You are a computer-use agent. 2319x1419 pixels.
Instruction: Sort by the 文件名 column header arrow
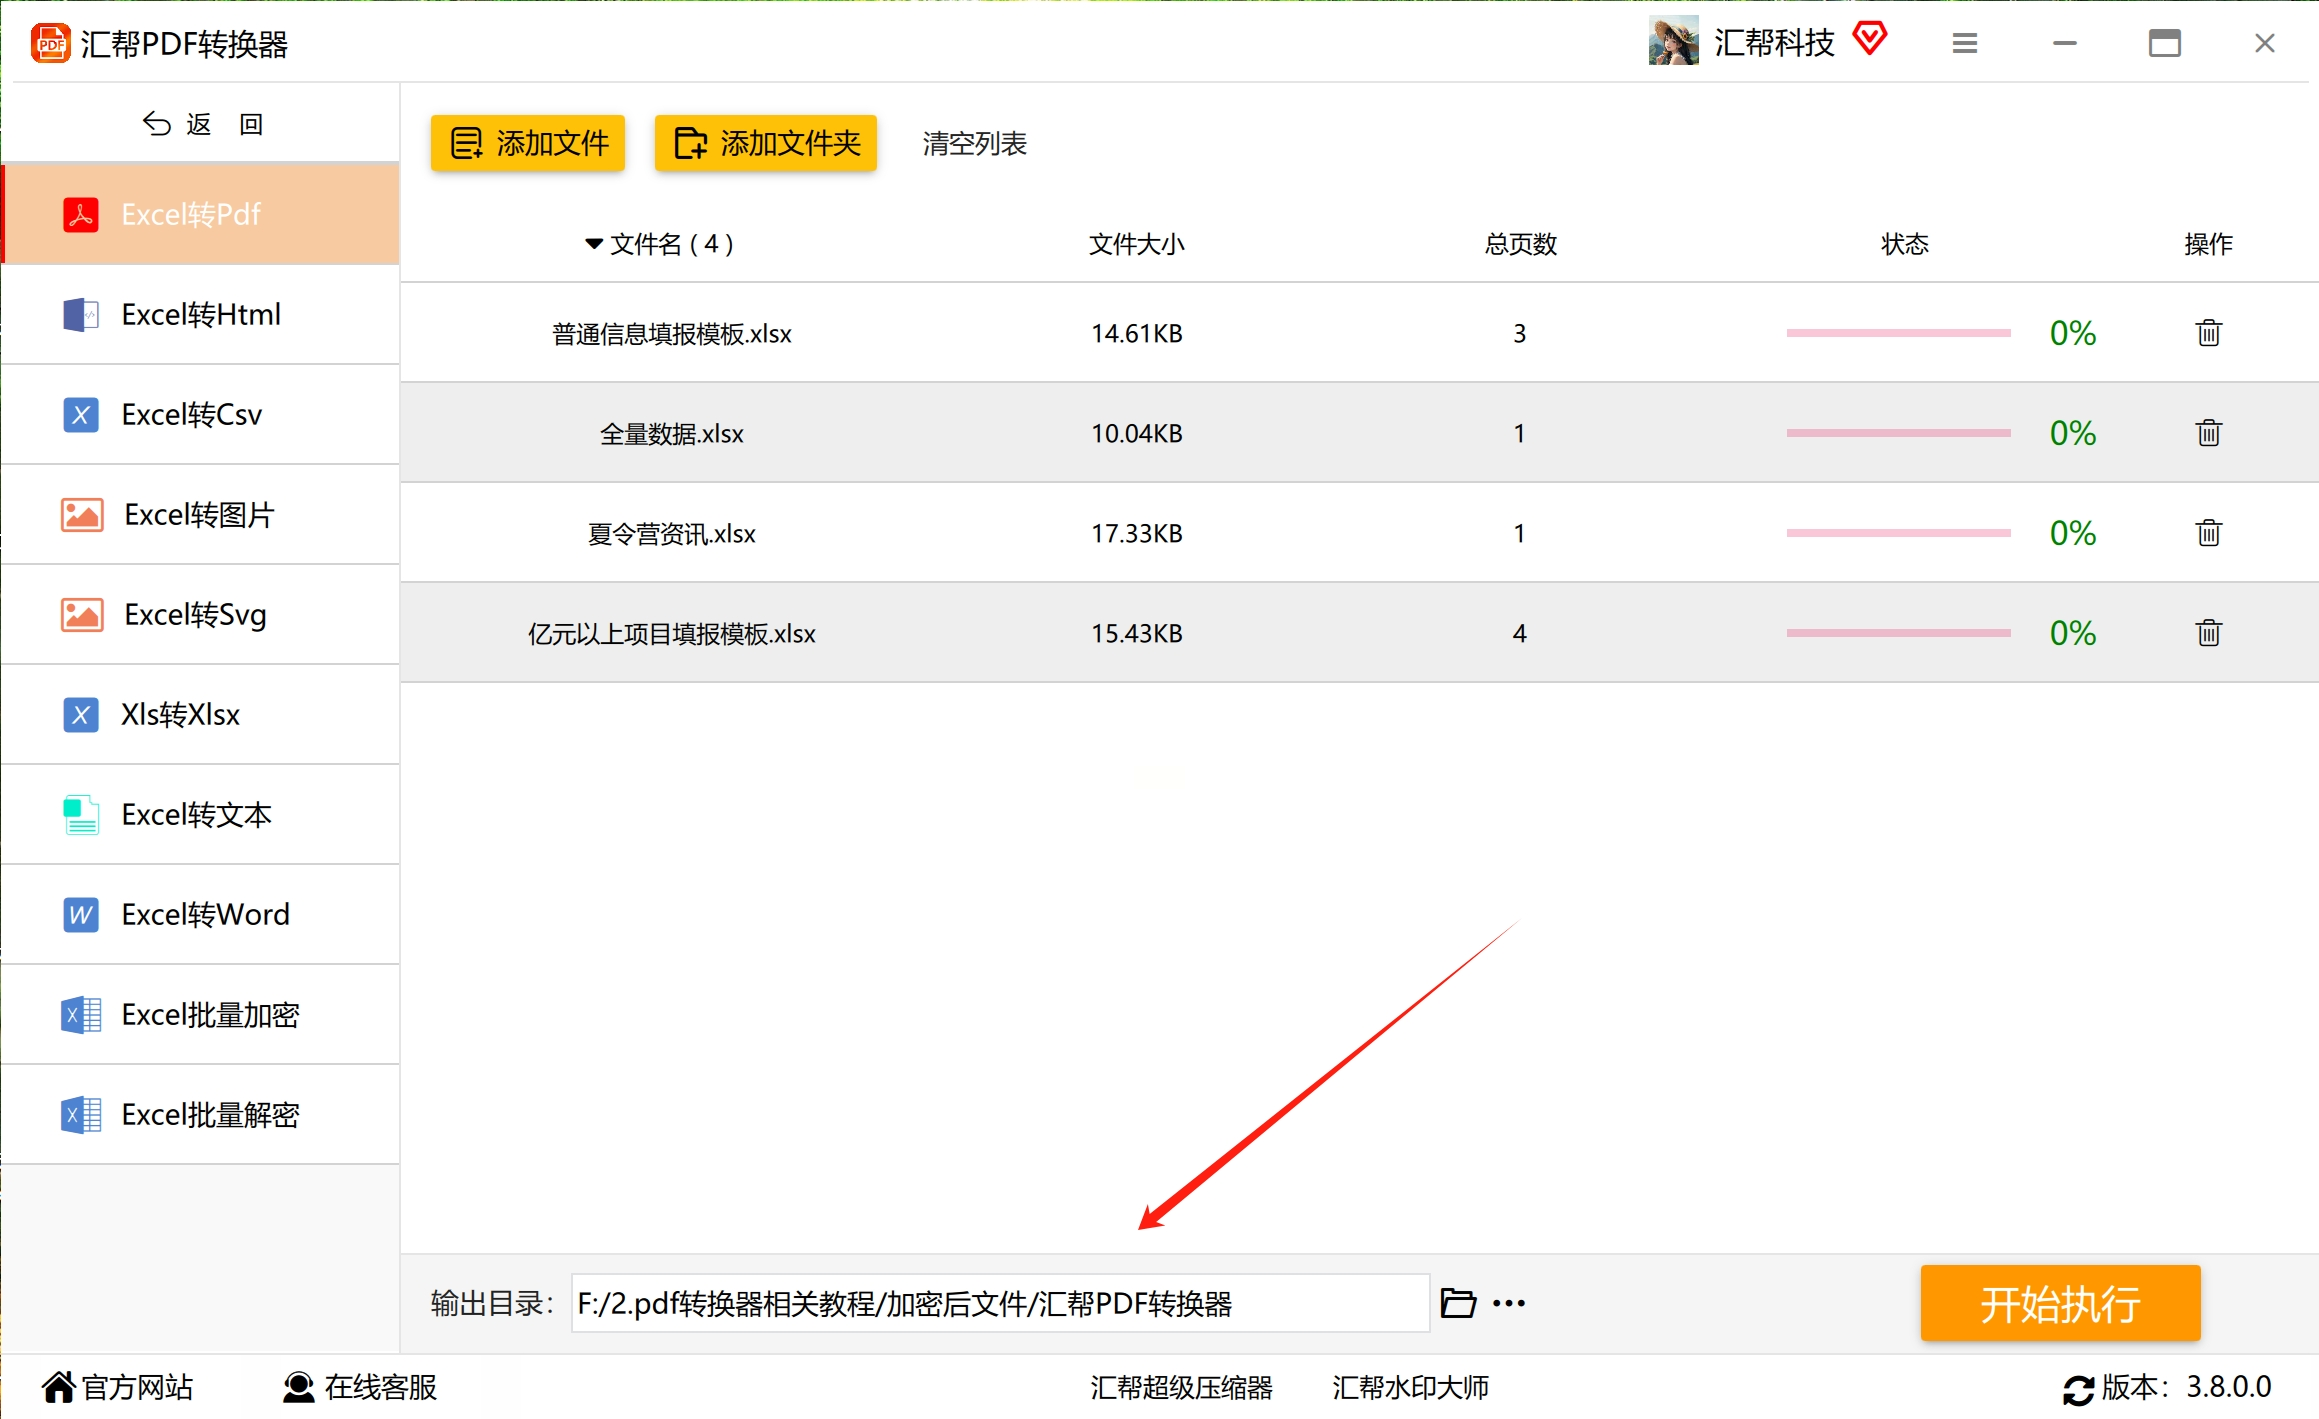pyautogui.click(x=594, y=244)
